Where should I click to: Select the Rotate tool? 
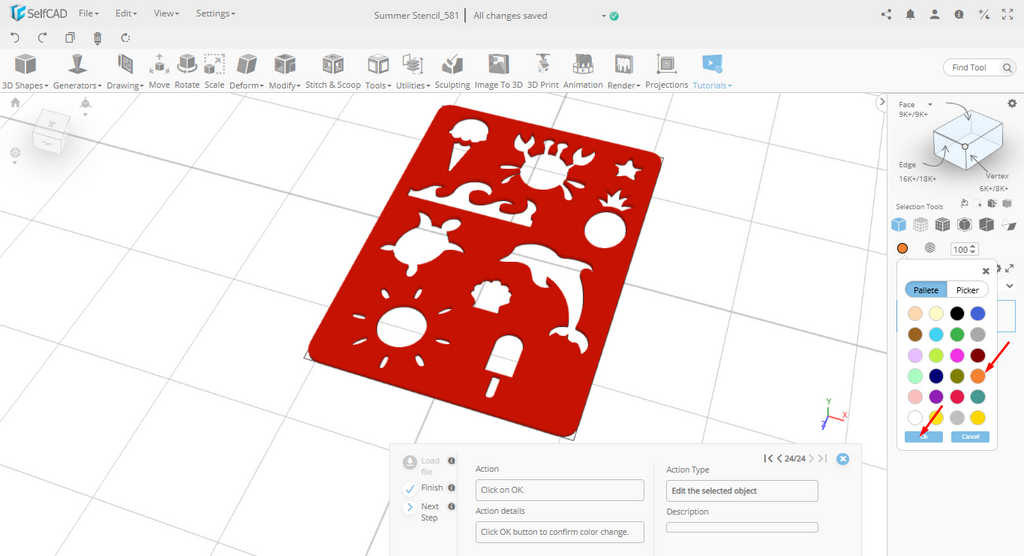(x=187, y=71)
